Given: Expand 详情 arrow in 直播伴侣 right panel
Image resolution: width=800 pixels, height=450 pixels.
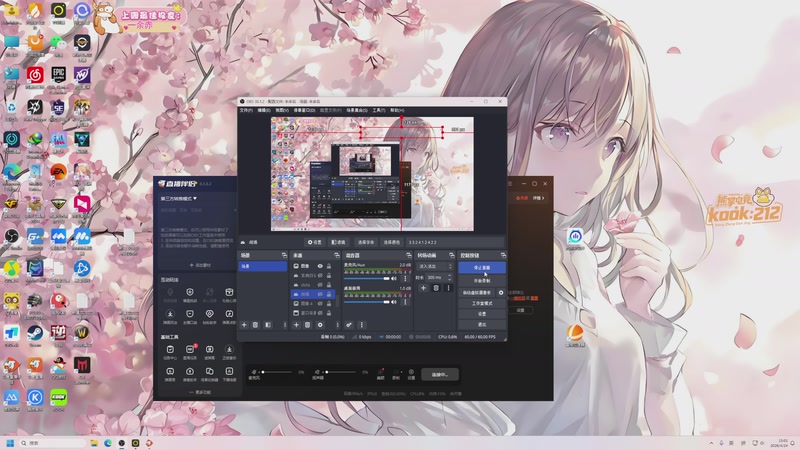Looking at the screenshot, I should (x=539, y=198).
